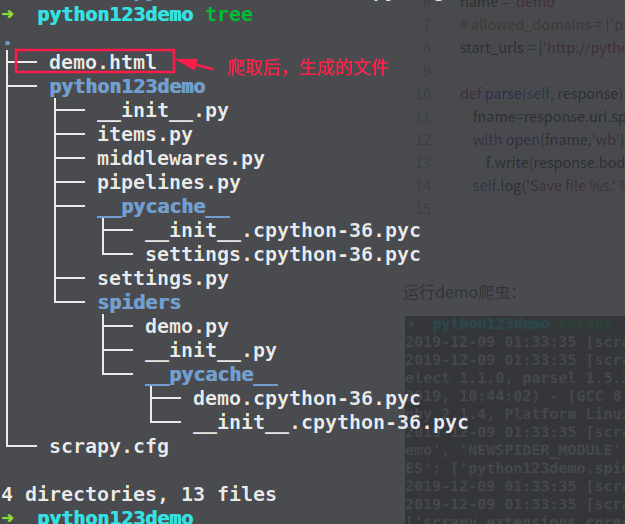Viewport: 625px width, 524px height.
Task: Click the 'tree' command text
Action: pos(229,15)
